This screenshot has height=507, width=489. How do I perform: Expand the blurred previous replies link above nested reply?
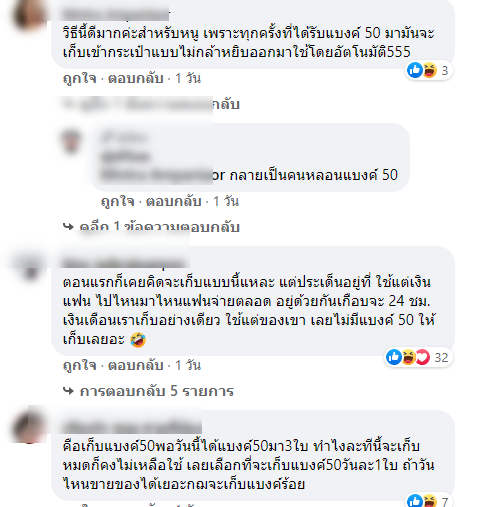[x=152, y=104]
